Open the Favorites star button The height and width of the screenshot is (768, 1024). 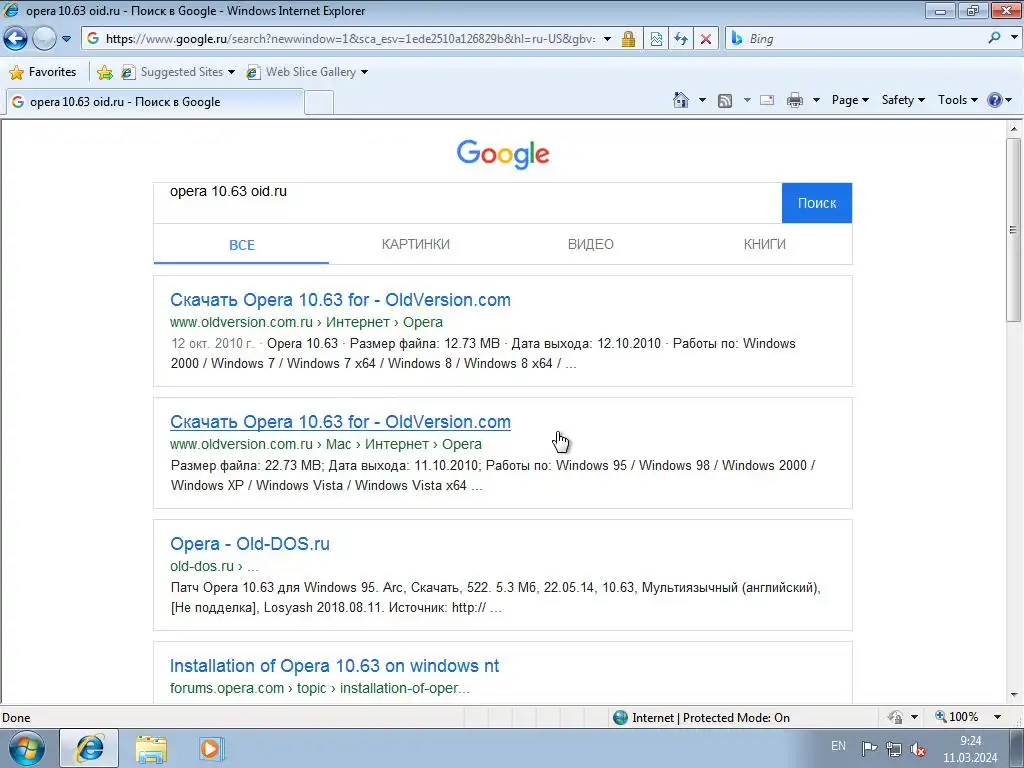(43, 72)
